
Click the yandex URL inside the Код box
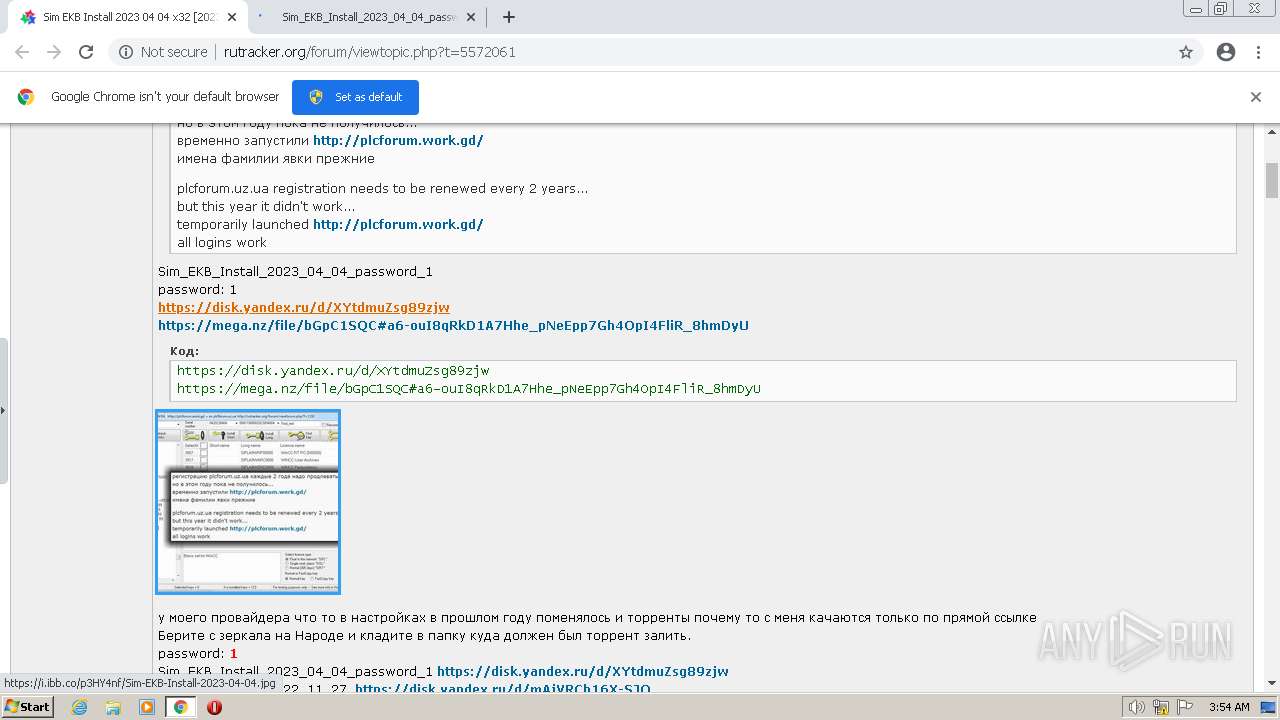tap(333, 371)
